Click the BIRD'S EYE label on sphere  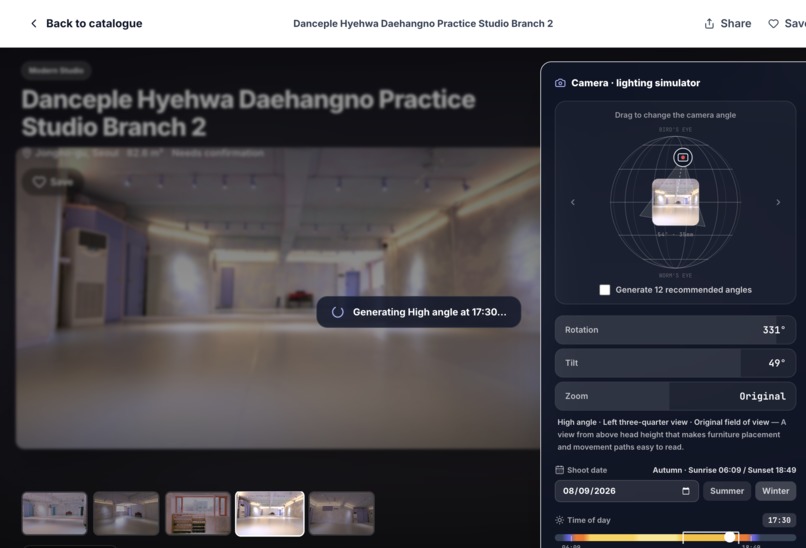[675, 130]
